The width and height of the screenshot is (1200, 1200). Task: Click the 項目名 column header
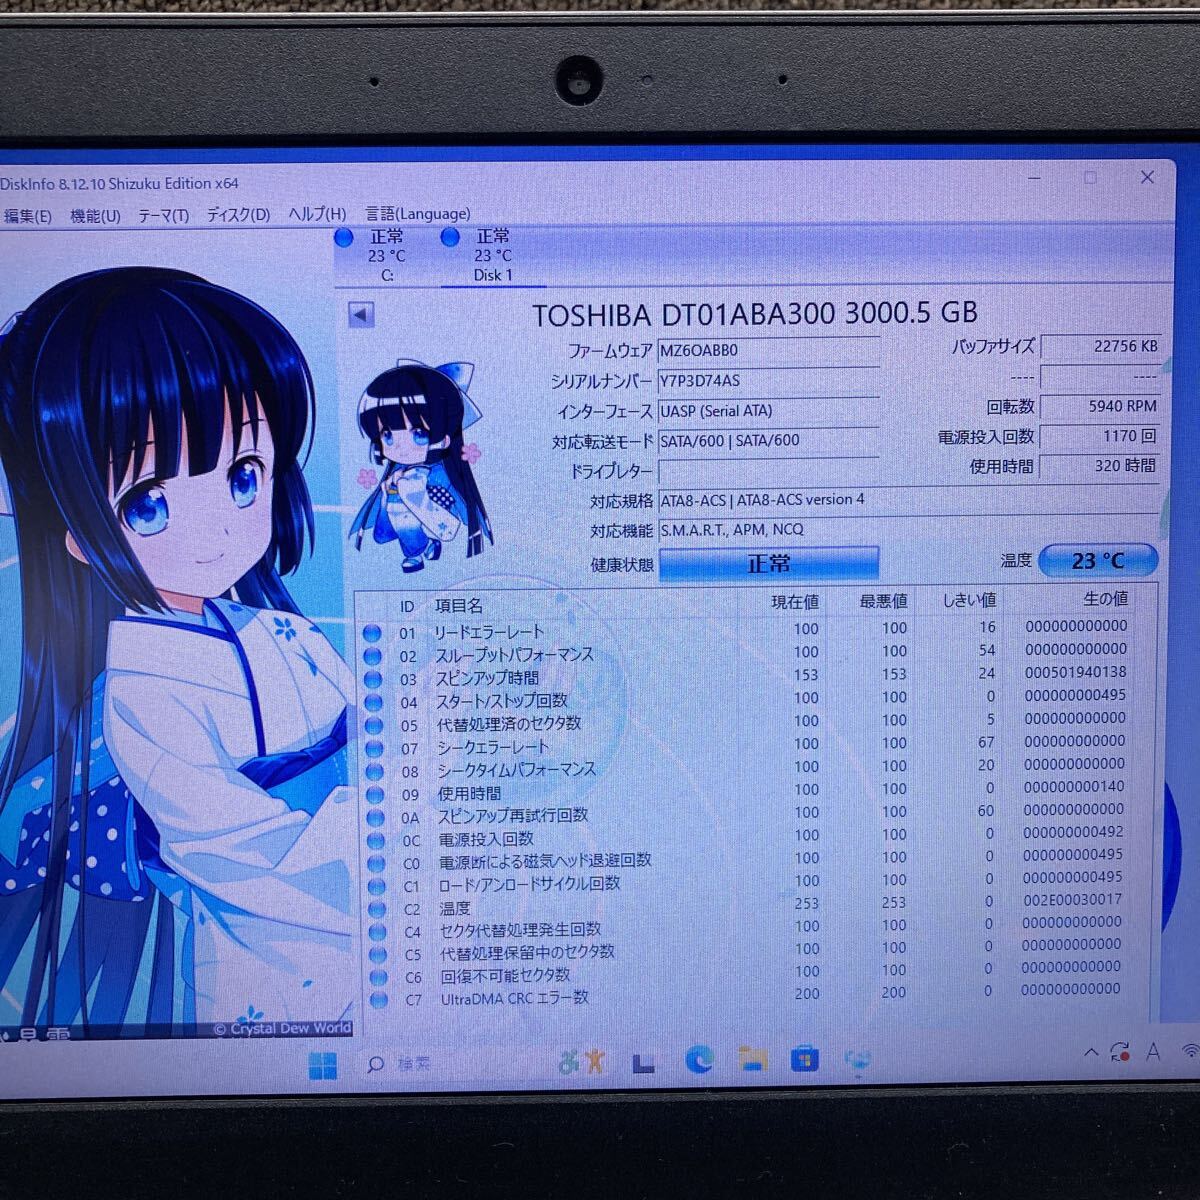(x=458, y=606)
